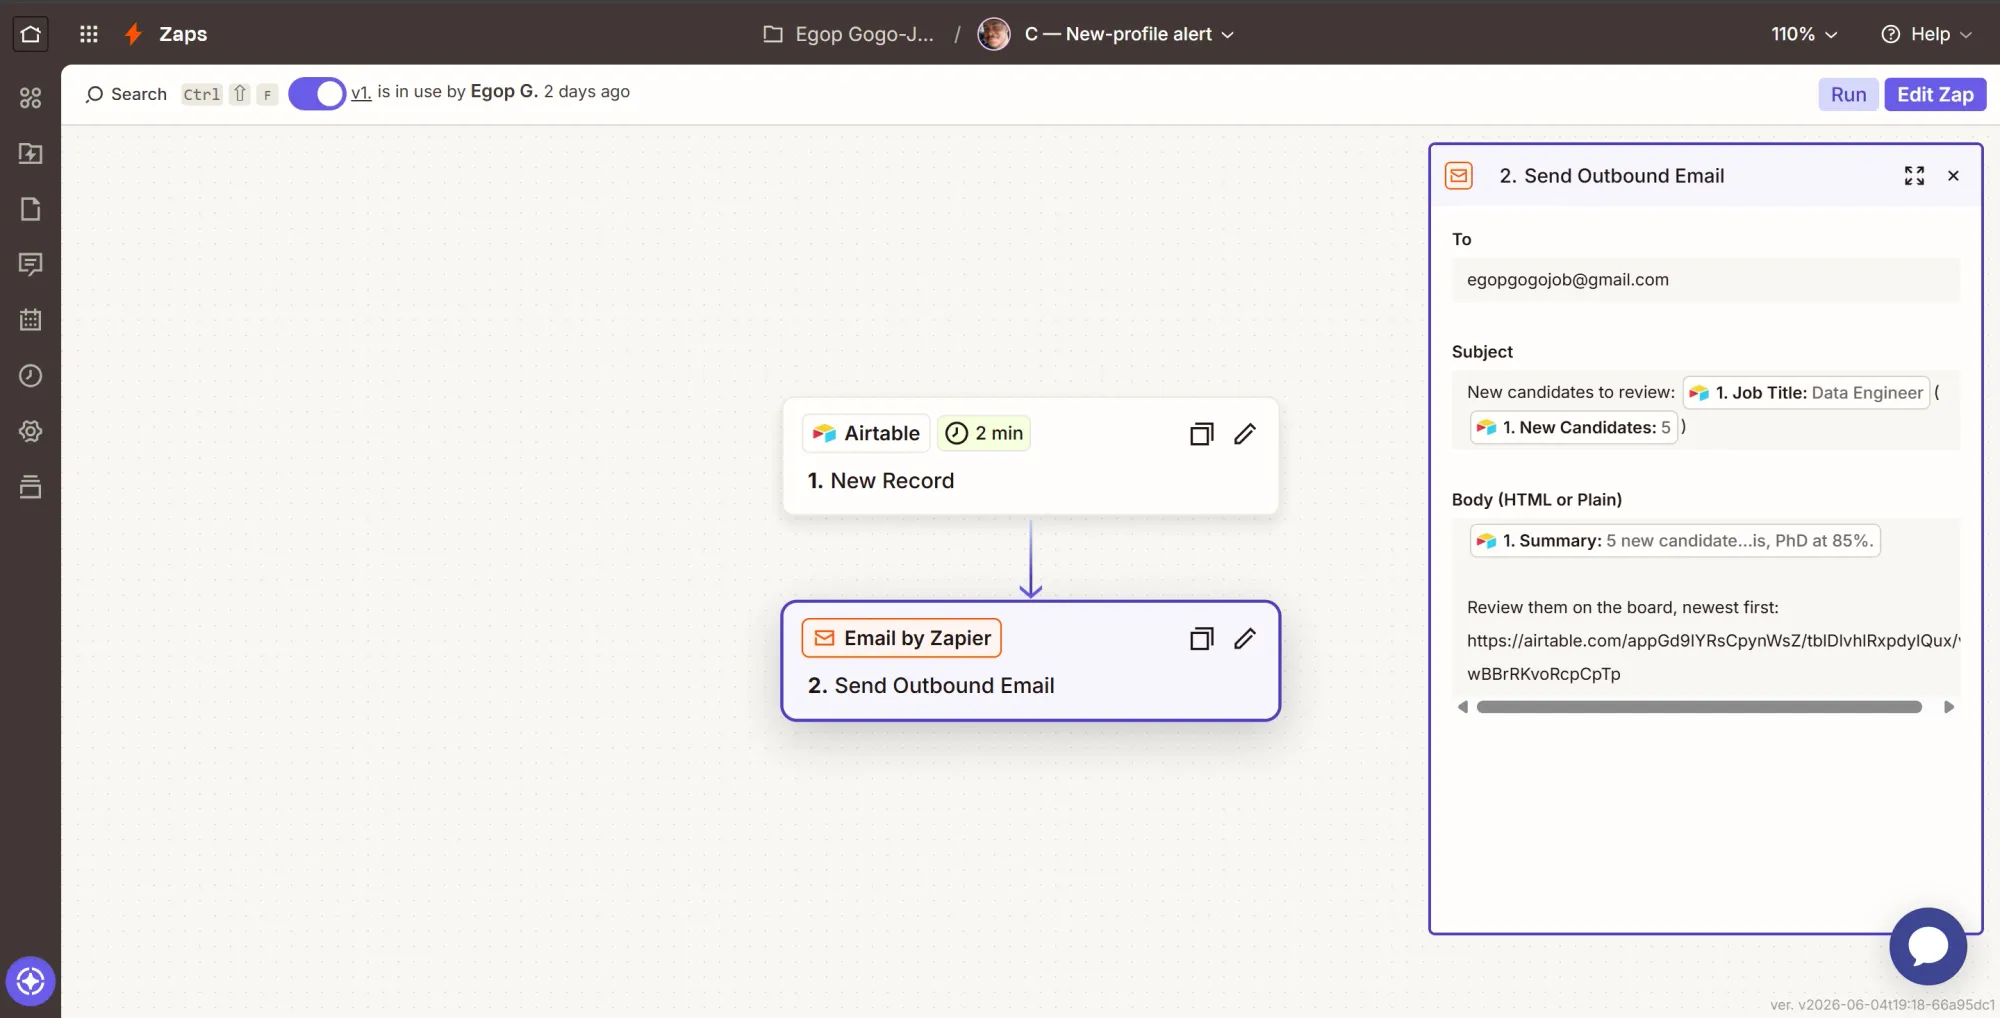Click the 'New candidates to review:' subject text
Viewport: 2000px width, 1018px height.
(x=1571, y=393)
